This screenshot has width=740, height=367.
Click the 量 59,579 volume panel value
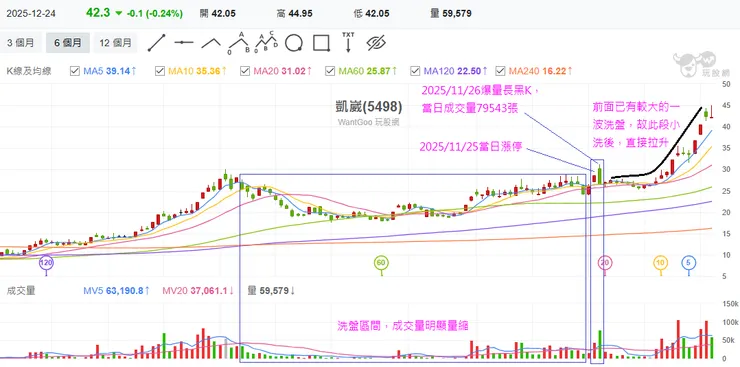(x=271, y=291)
